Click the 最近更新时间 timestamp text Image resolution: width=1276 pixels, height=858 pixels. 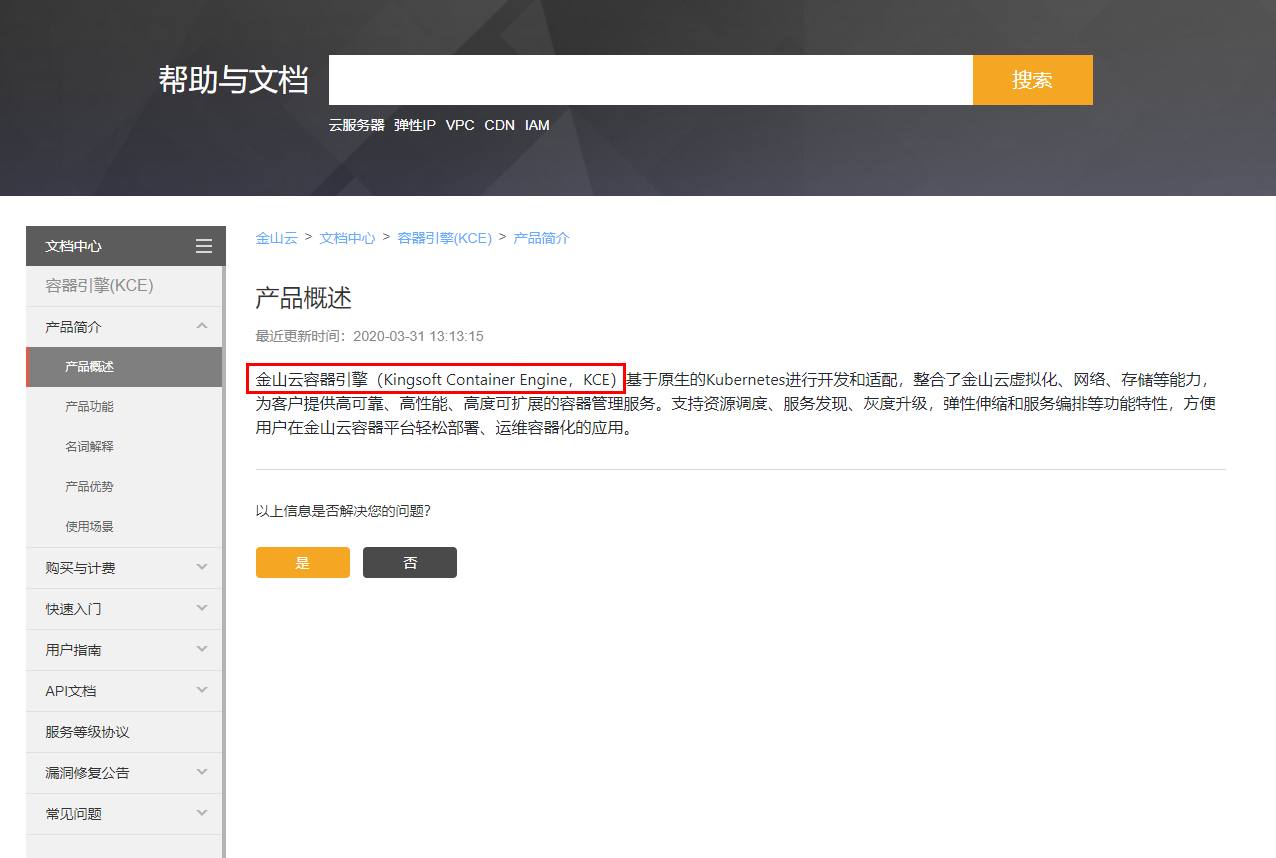pyautogui.click(x=370, y=336)
